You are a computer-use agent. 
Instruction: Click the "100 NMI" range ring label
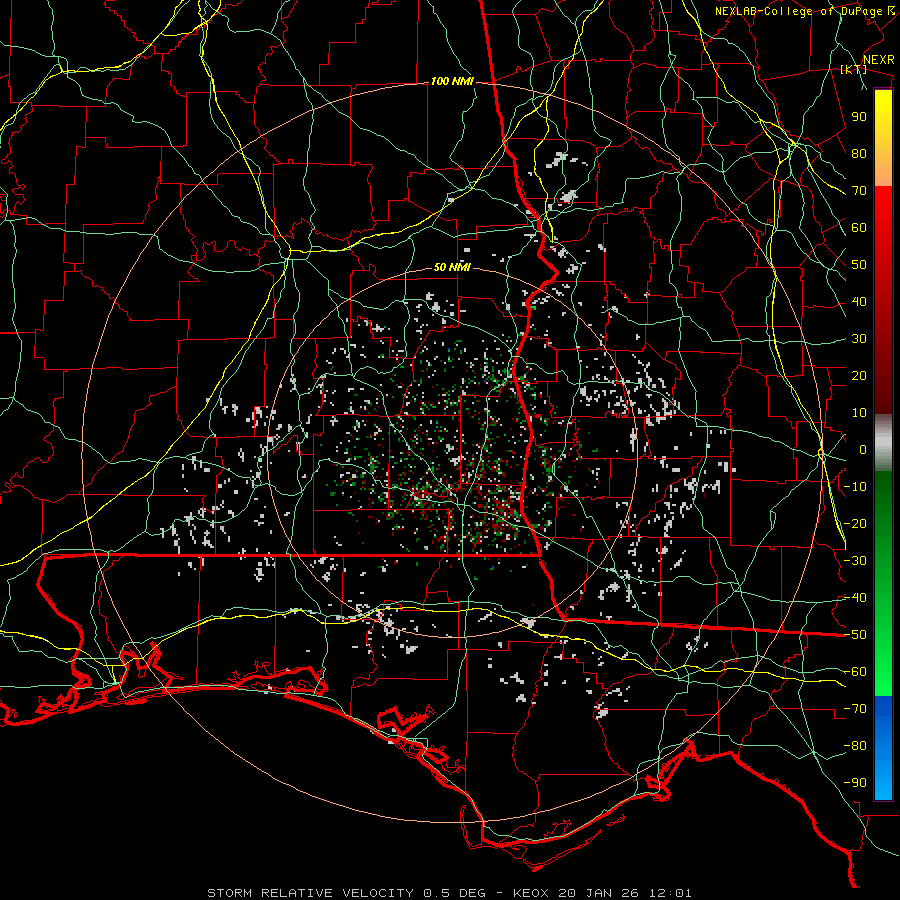tap(452, 82)
